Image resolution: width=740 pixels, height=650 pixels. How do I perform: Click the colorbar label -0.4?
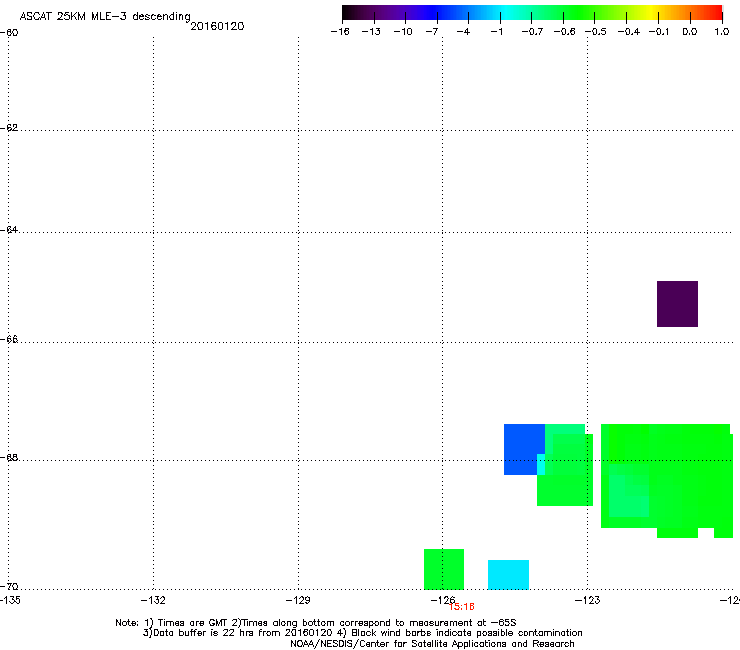pyautogui.click(x=629, y=32)
